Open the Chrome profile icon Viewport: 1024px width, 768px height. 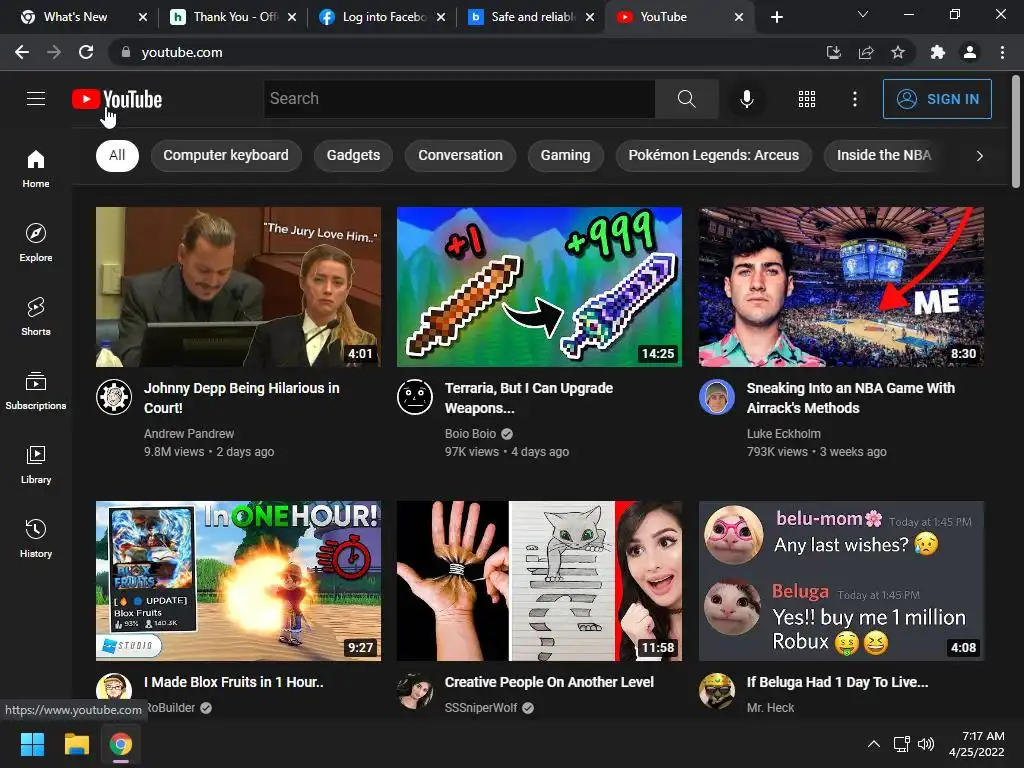point(970,52)
